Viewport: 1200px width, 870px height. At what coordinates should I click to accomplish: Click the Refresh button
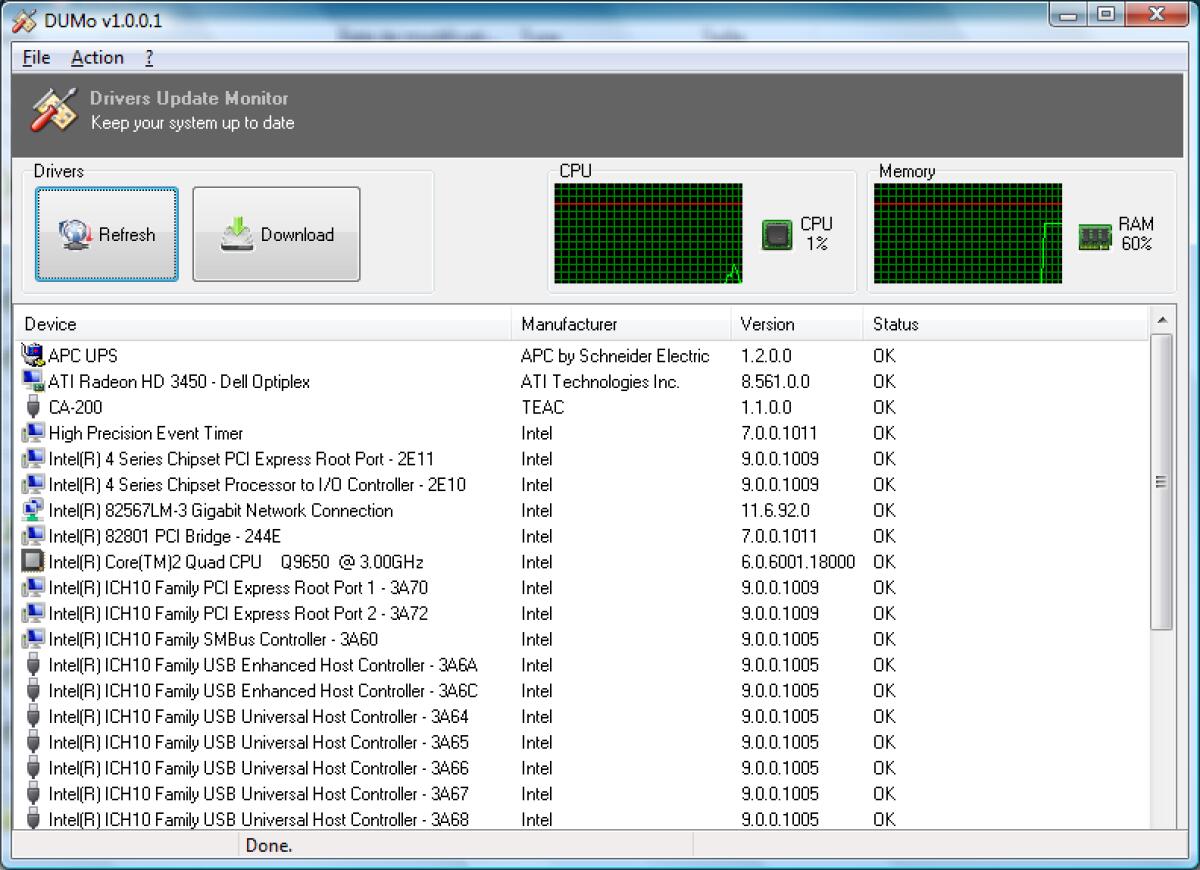click(x=106, y=234)
